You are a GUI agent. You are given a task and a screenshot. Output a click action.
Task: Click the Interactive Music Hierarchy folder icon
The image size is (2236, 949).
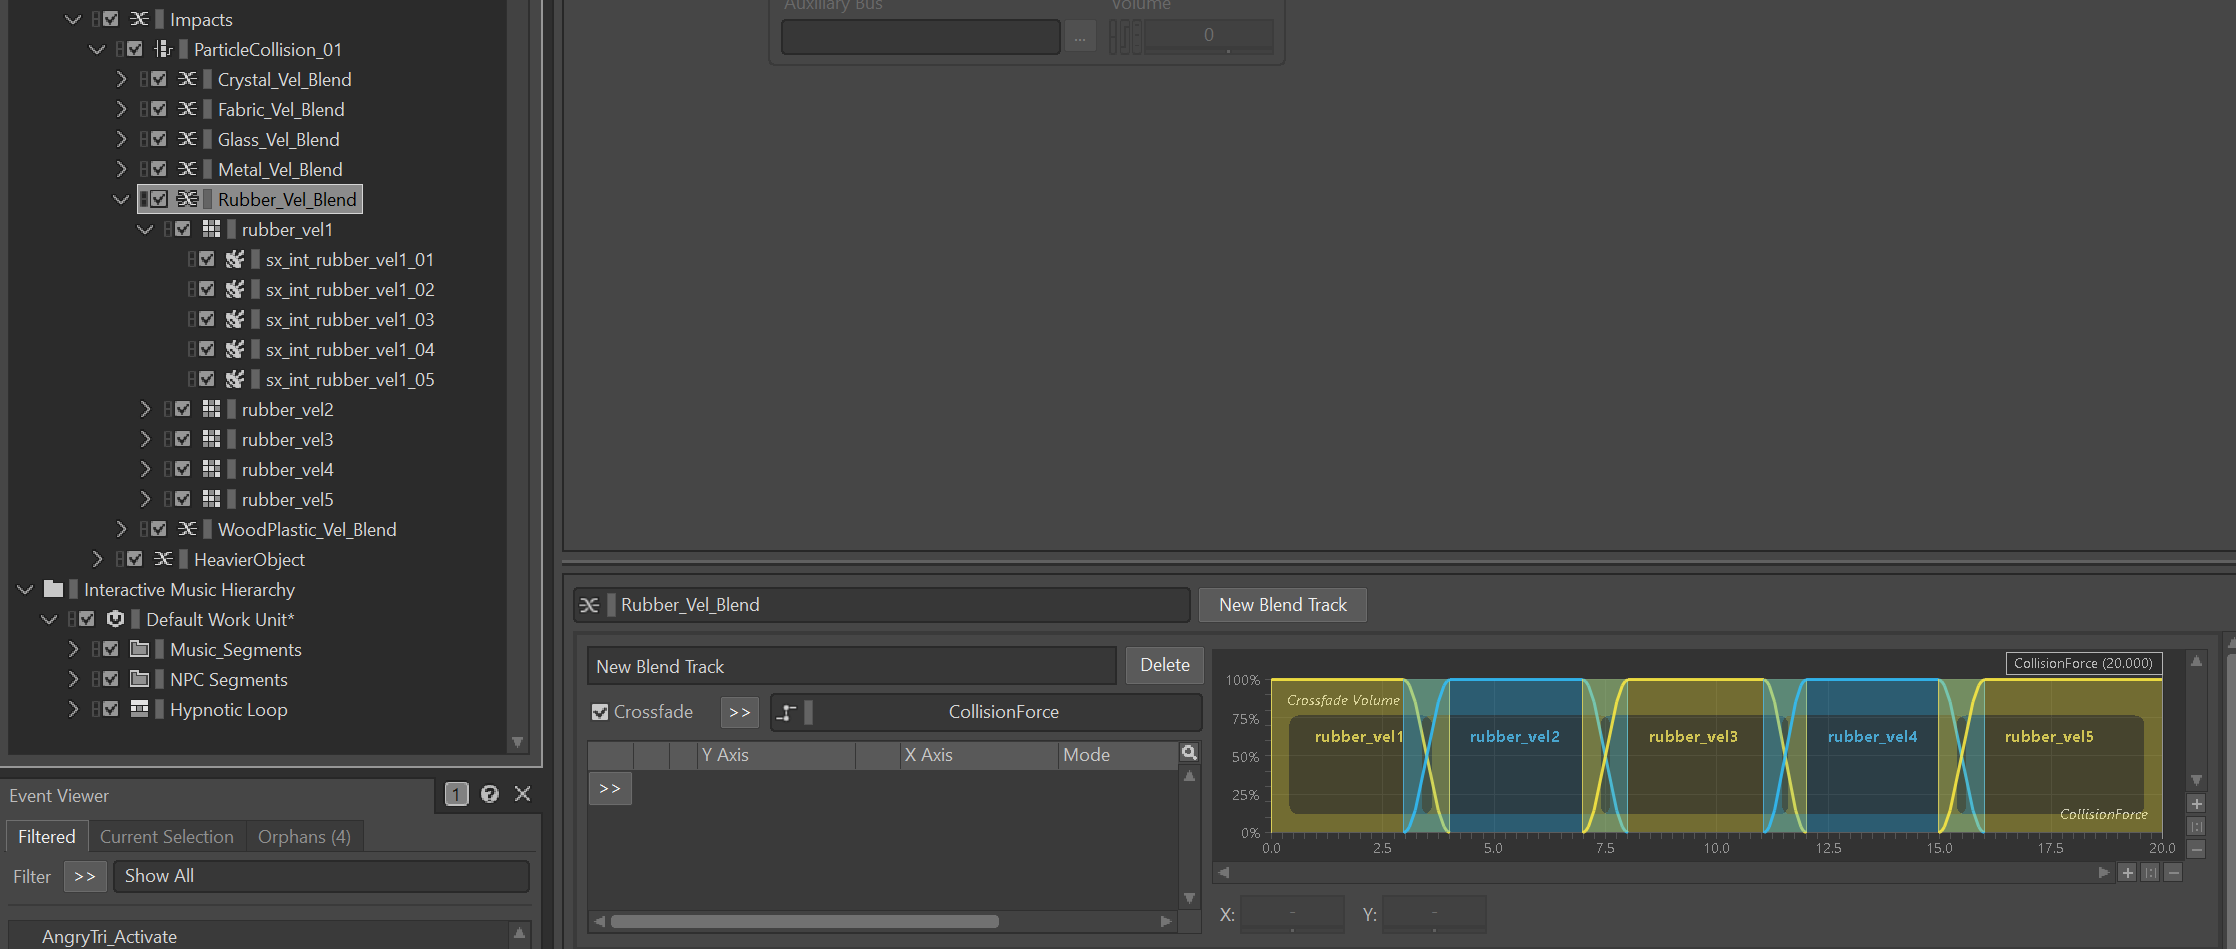click(x=54, y=589)
